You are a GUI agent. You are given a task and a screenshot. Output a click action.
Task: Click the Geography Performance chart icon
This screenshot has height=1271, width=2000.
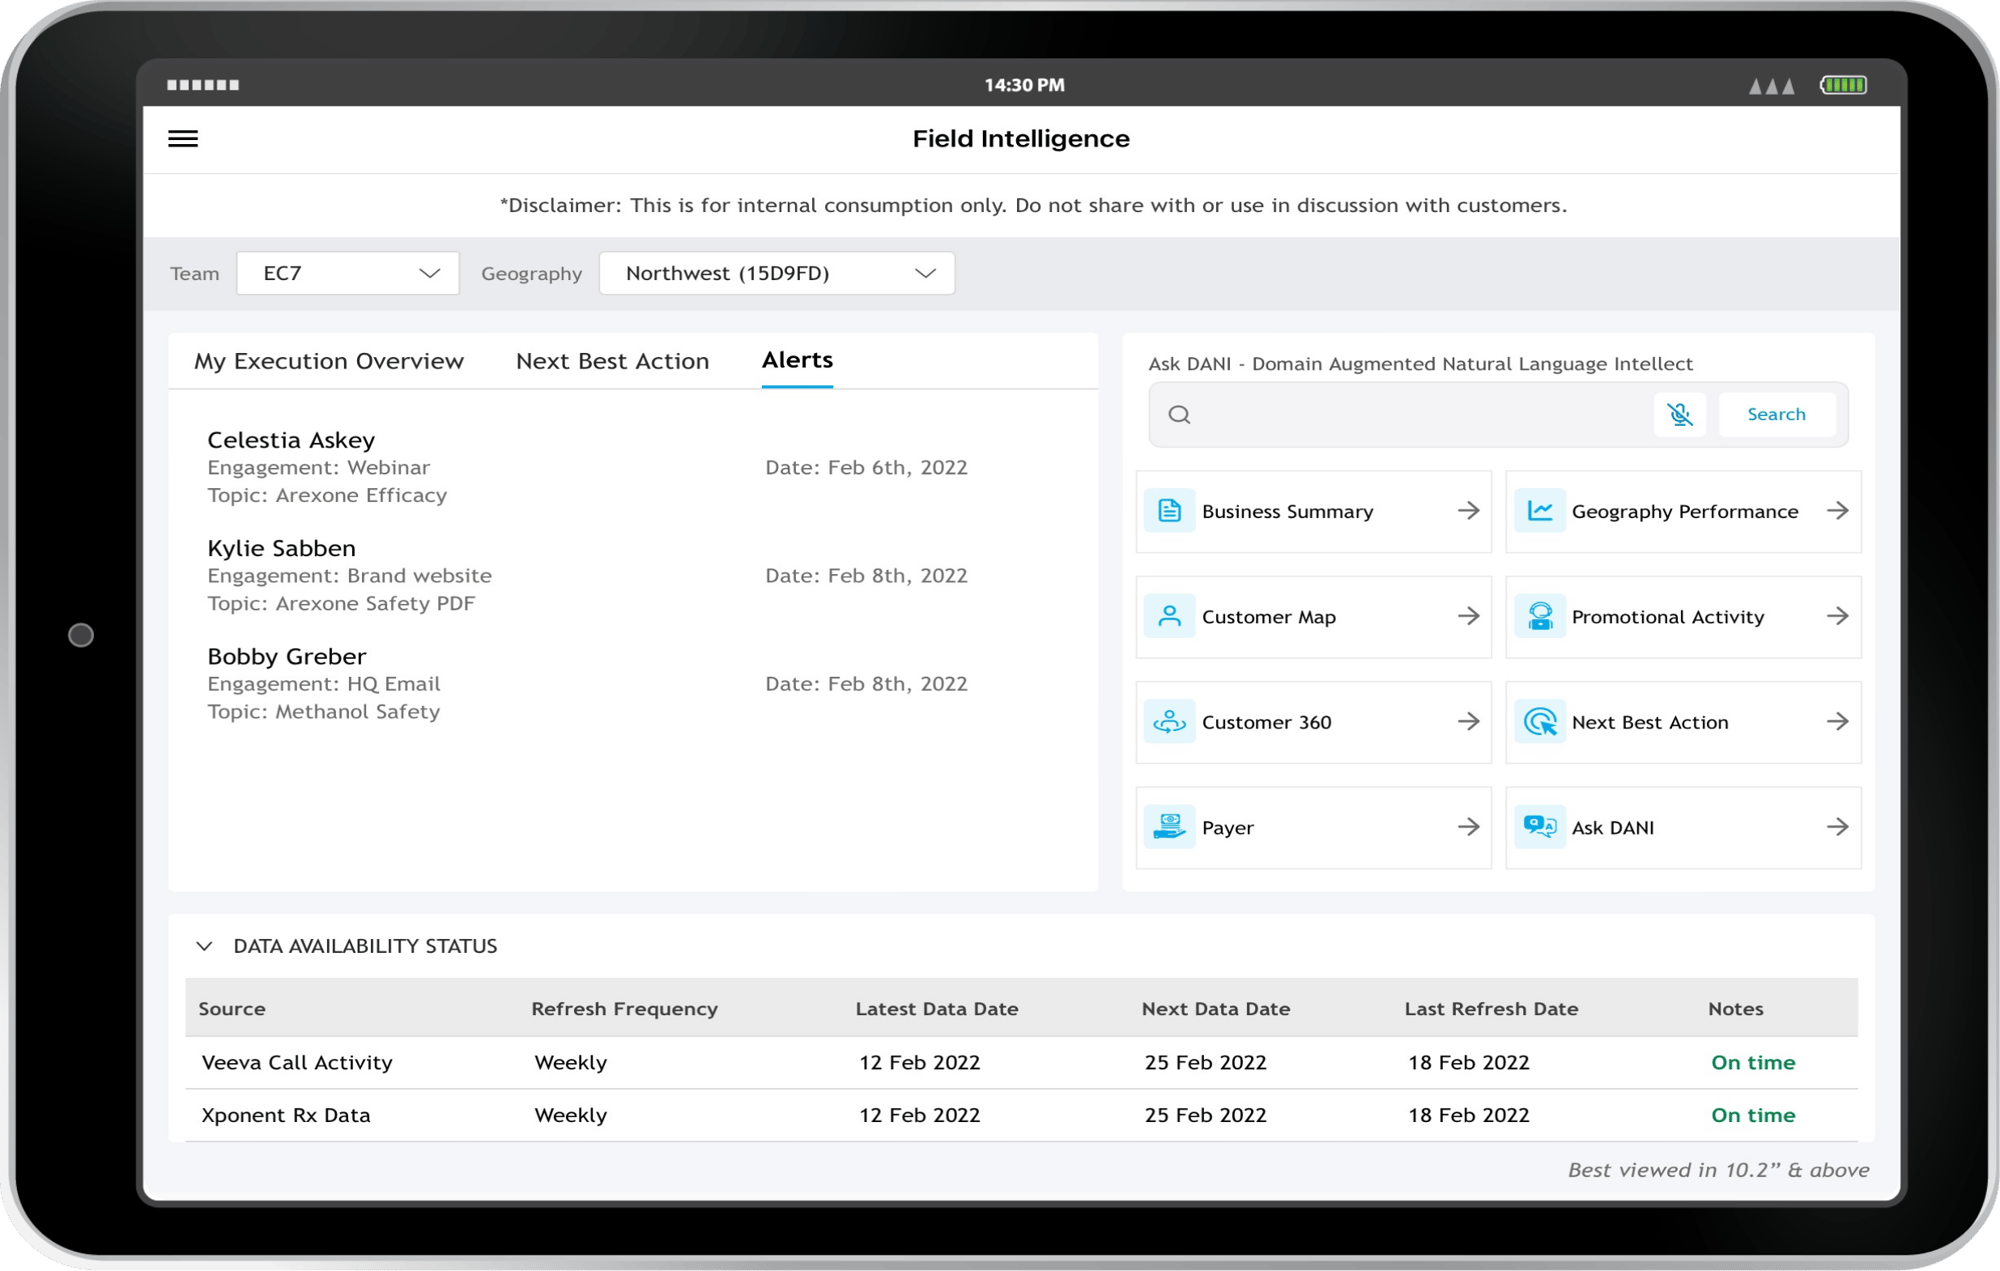pos(1540,511)
